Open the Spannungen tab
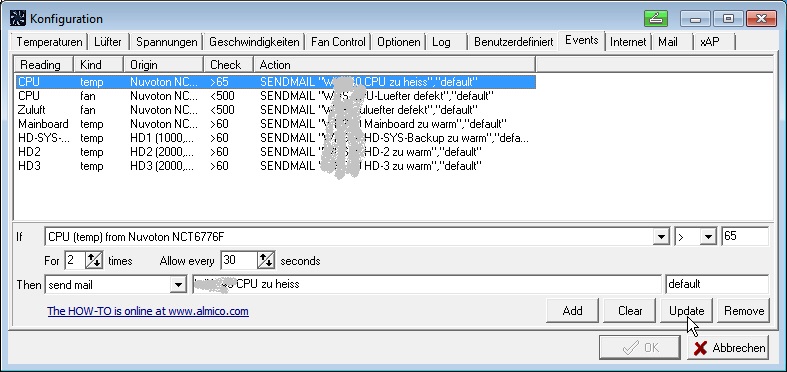The width and height of the screenshot is (787, 372). point(167,42)
